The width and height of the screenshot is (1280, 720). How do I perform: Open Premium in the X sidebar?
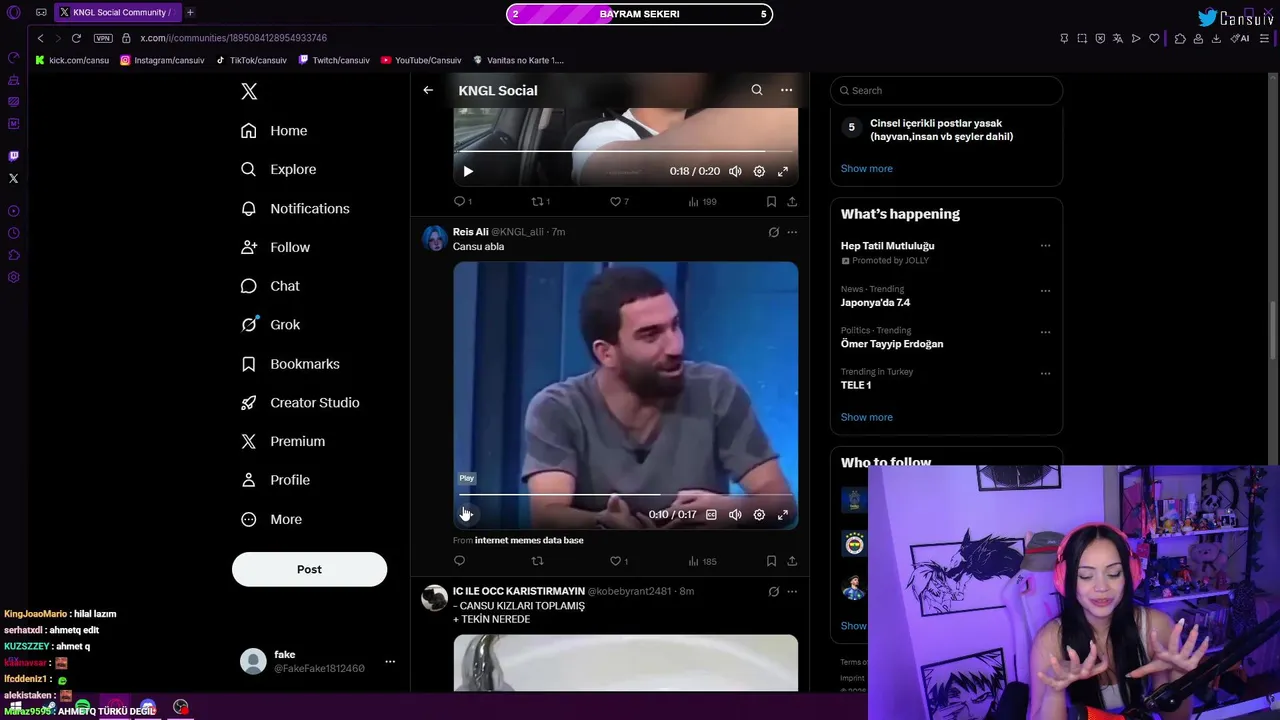(283, 441)
